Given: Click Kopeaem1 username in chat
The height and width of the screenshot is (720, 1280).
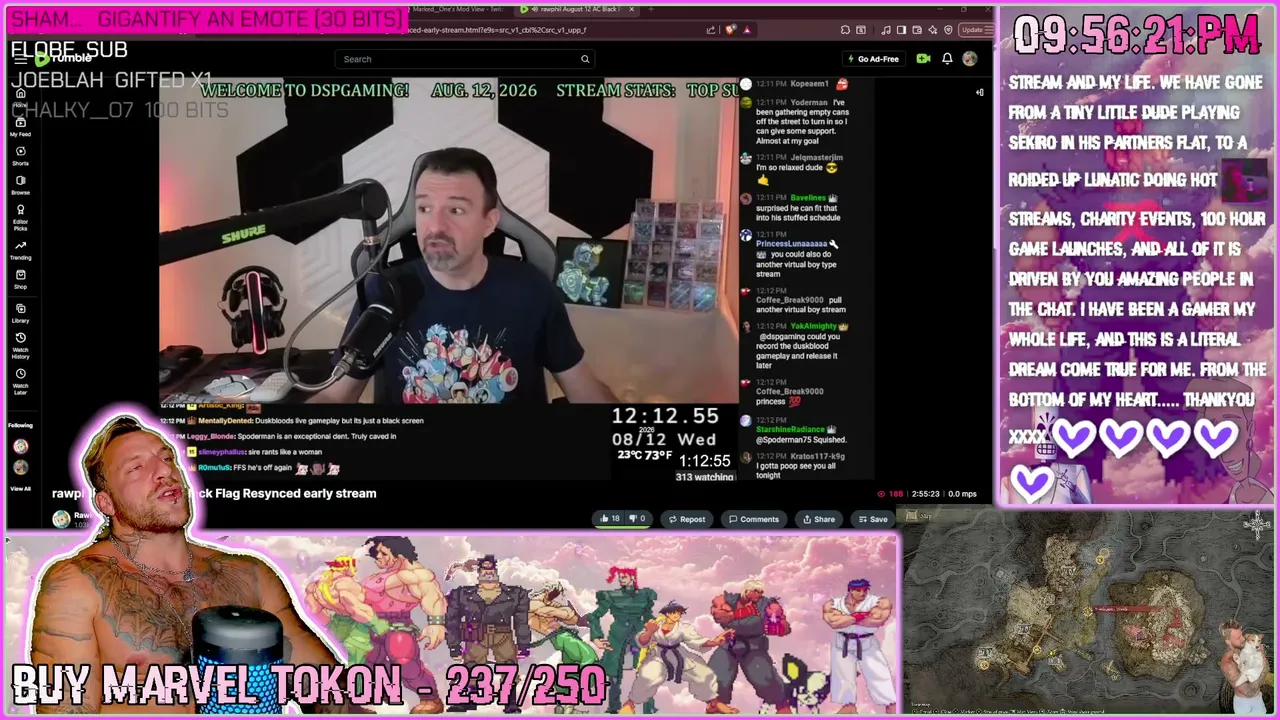Looking at the screenshot, I should pos(809,84).
